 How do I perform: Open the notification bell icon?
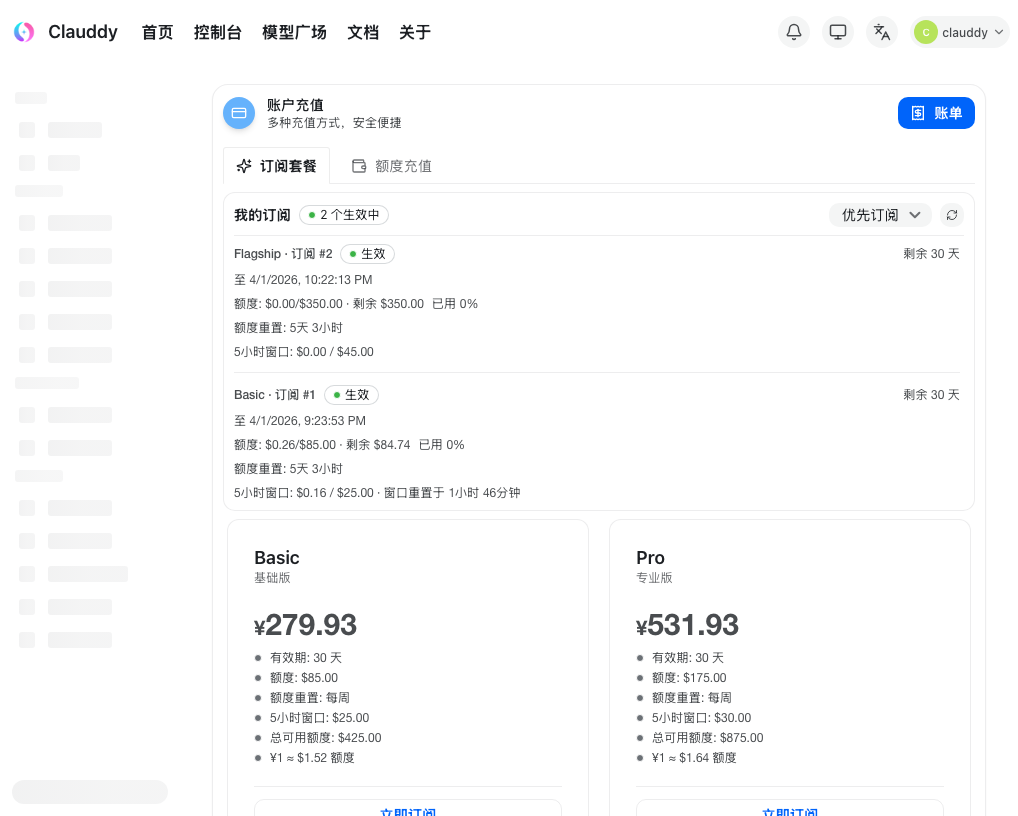pyautogui.click(x=793, y=31)
